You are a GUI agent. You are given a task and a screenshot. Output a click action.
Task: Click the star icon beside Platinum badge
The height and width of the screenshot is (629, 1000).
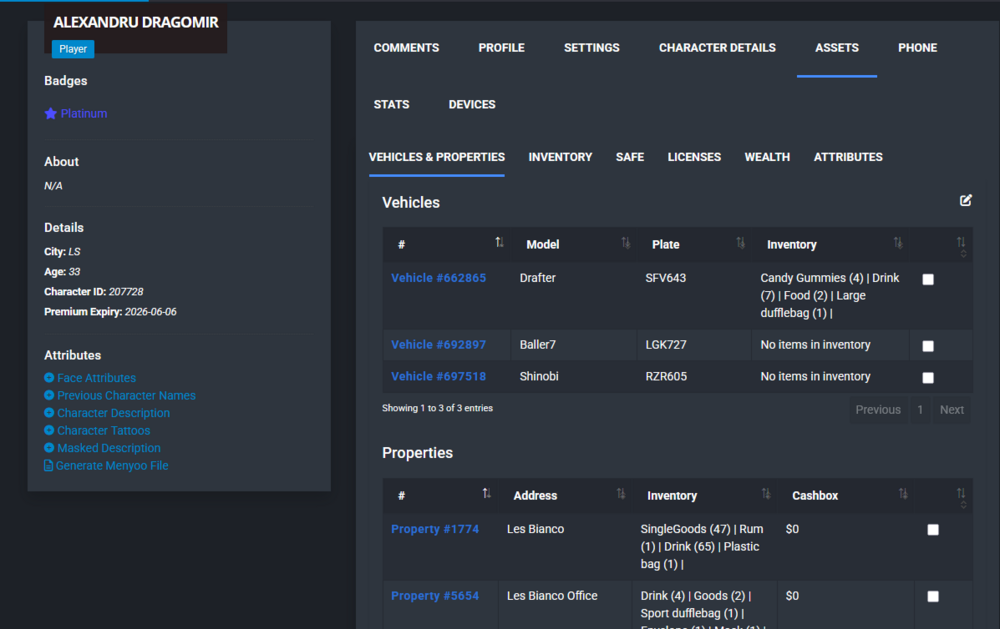click(x=50, y=114)
